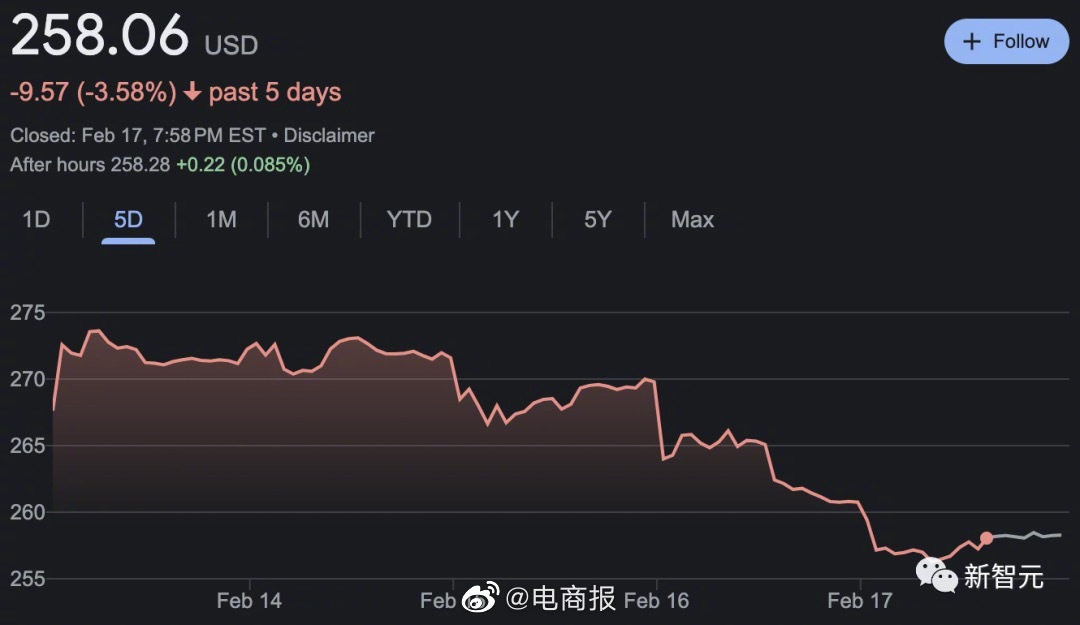Open the 6M time range
This screenshot has height=625, width=1080.
[313, 220]
